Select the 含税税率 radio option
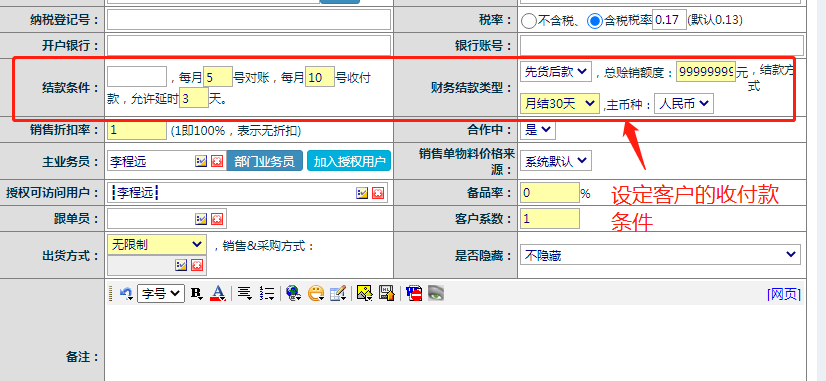The image size is (826, 381). 595,21
